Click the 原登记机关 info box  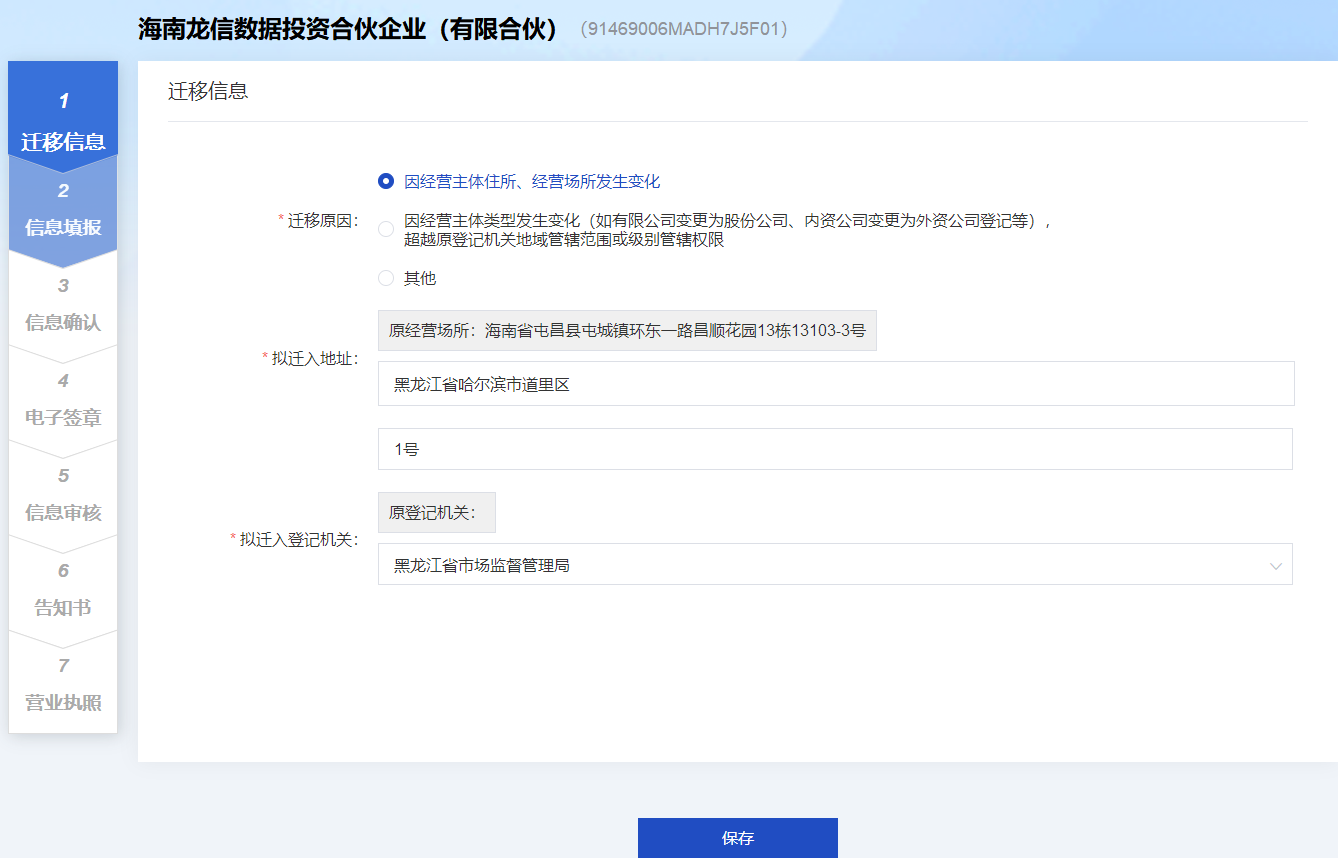pyautogui.click(x=436, y=513)
